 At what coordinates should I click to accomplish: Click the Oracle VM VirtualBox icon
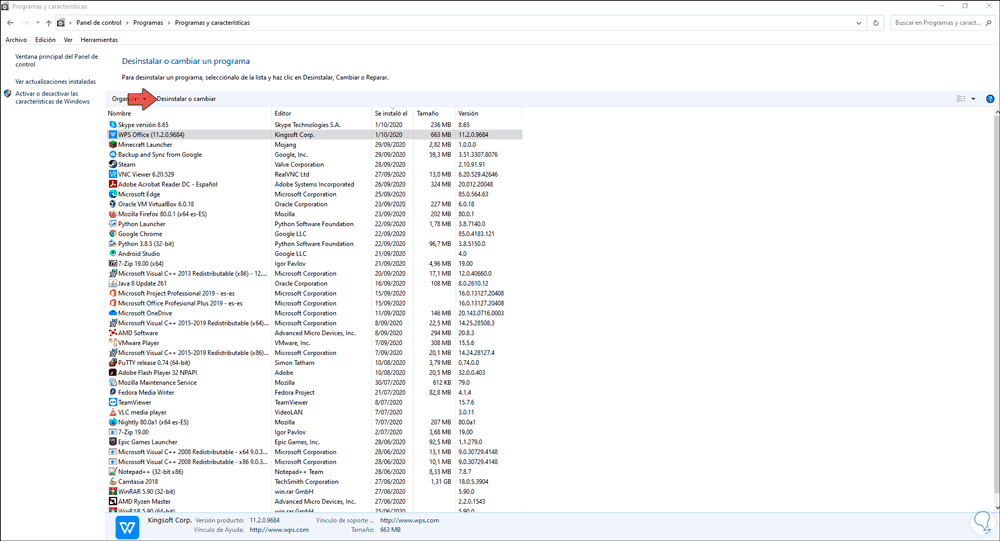point(113,204)
